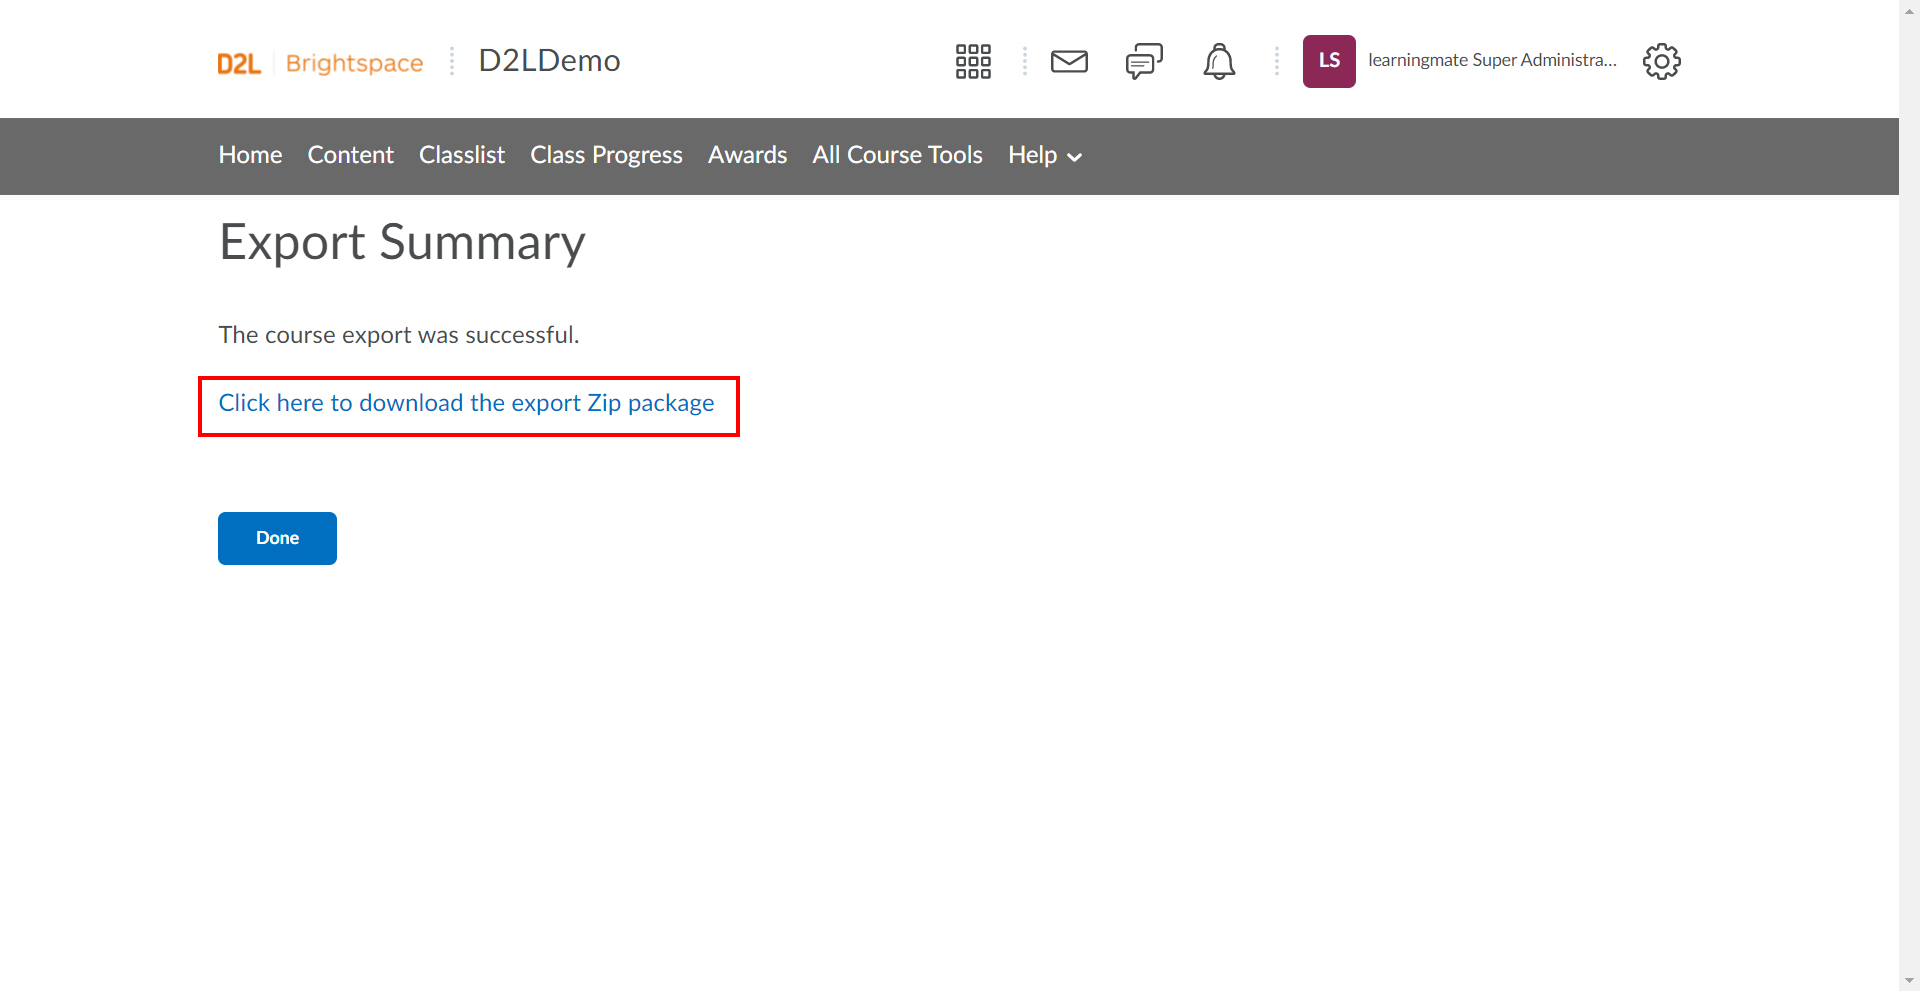The width and height of the screenshot is (1920, 991).
Task: Click the Done button
Action: click(277, 538)
